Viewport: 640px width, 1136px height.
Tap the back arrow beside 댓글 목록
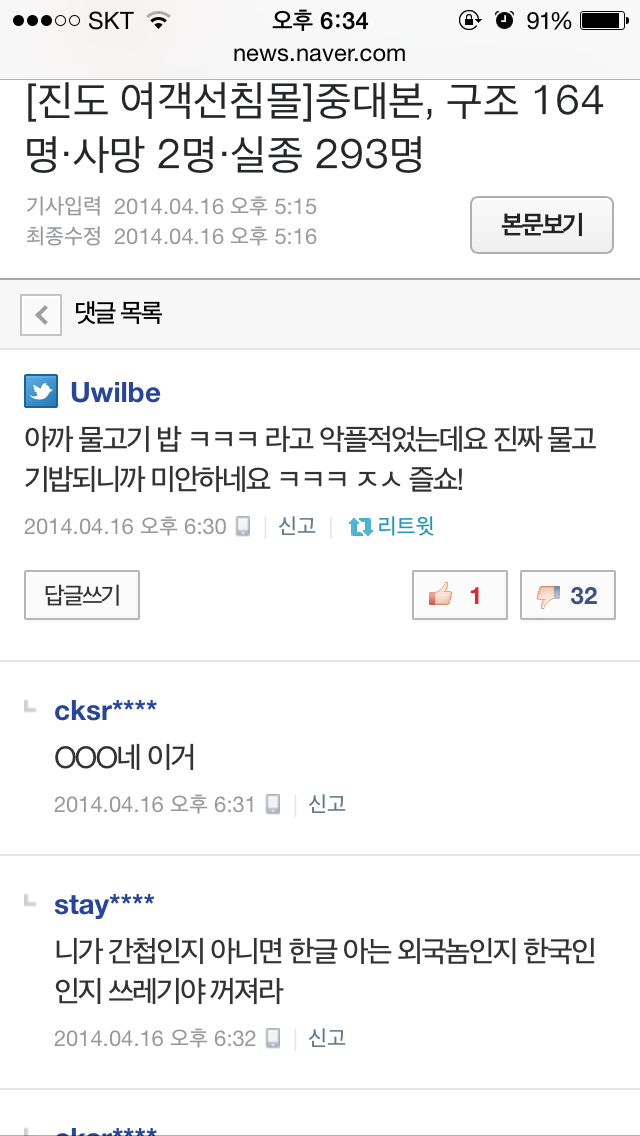tap(41, 315)
